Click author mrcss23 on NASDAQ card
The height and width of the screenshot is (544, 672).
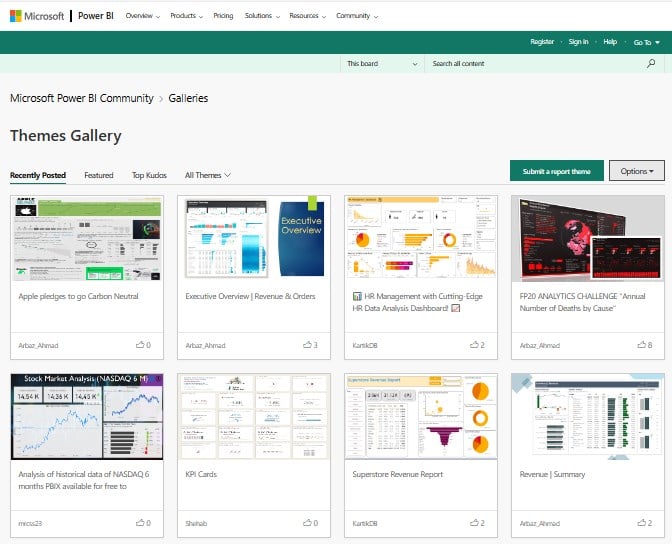[x=30, y=523]
